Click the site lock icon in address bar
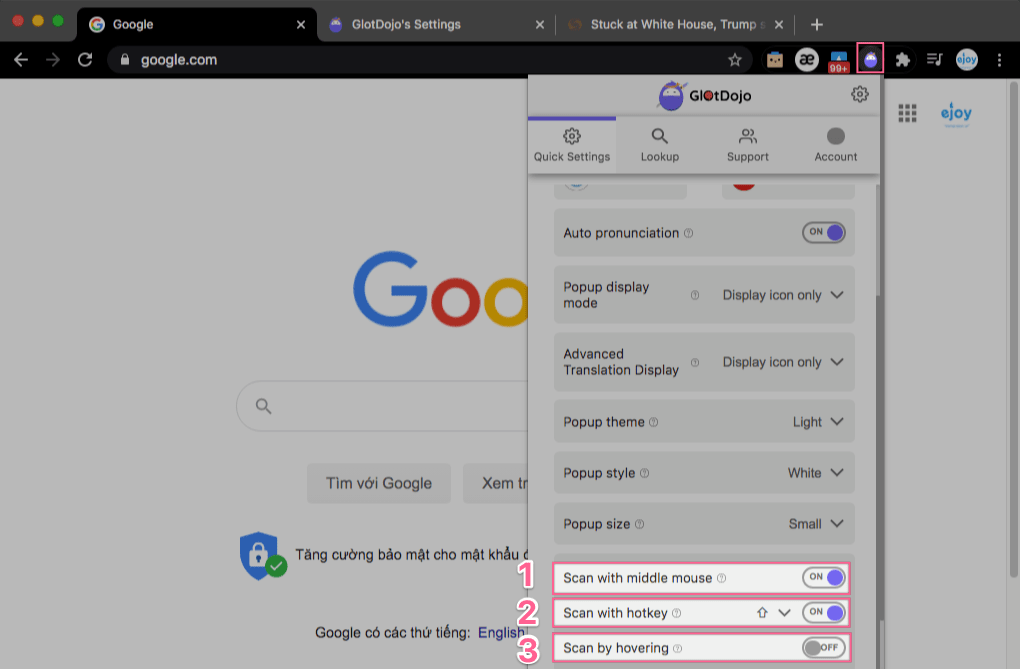Viewport: 1020px width, 669px height. point(125,60)
